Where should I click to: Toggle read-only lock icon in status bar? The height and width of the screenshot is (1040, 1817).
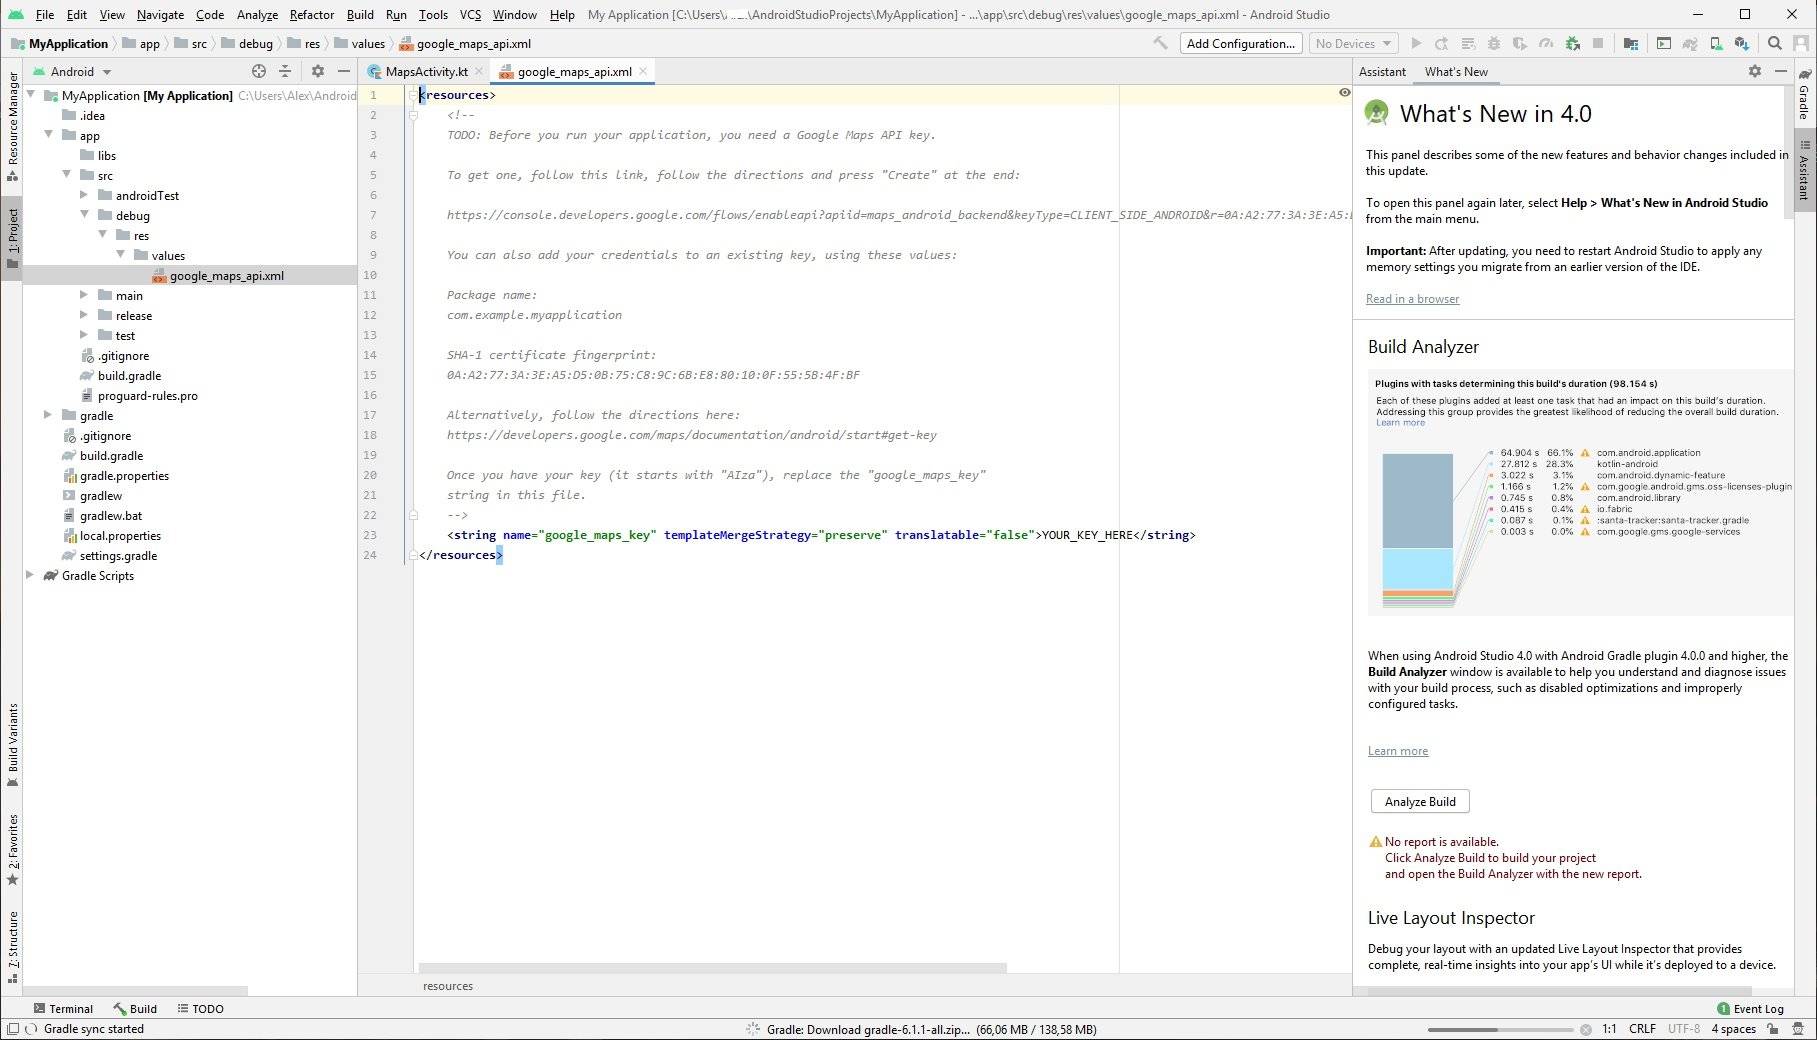tap(1772, 1028)
